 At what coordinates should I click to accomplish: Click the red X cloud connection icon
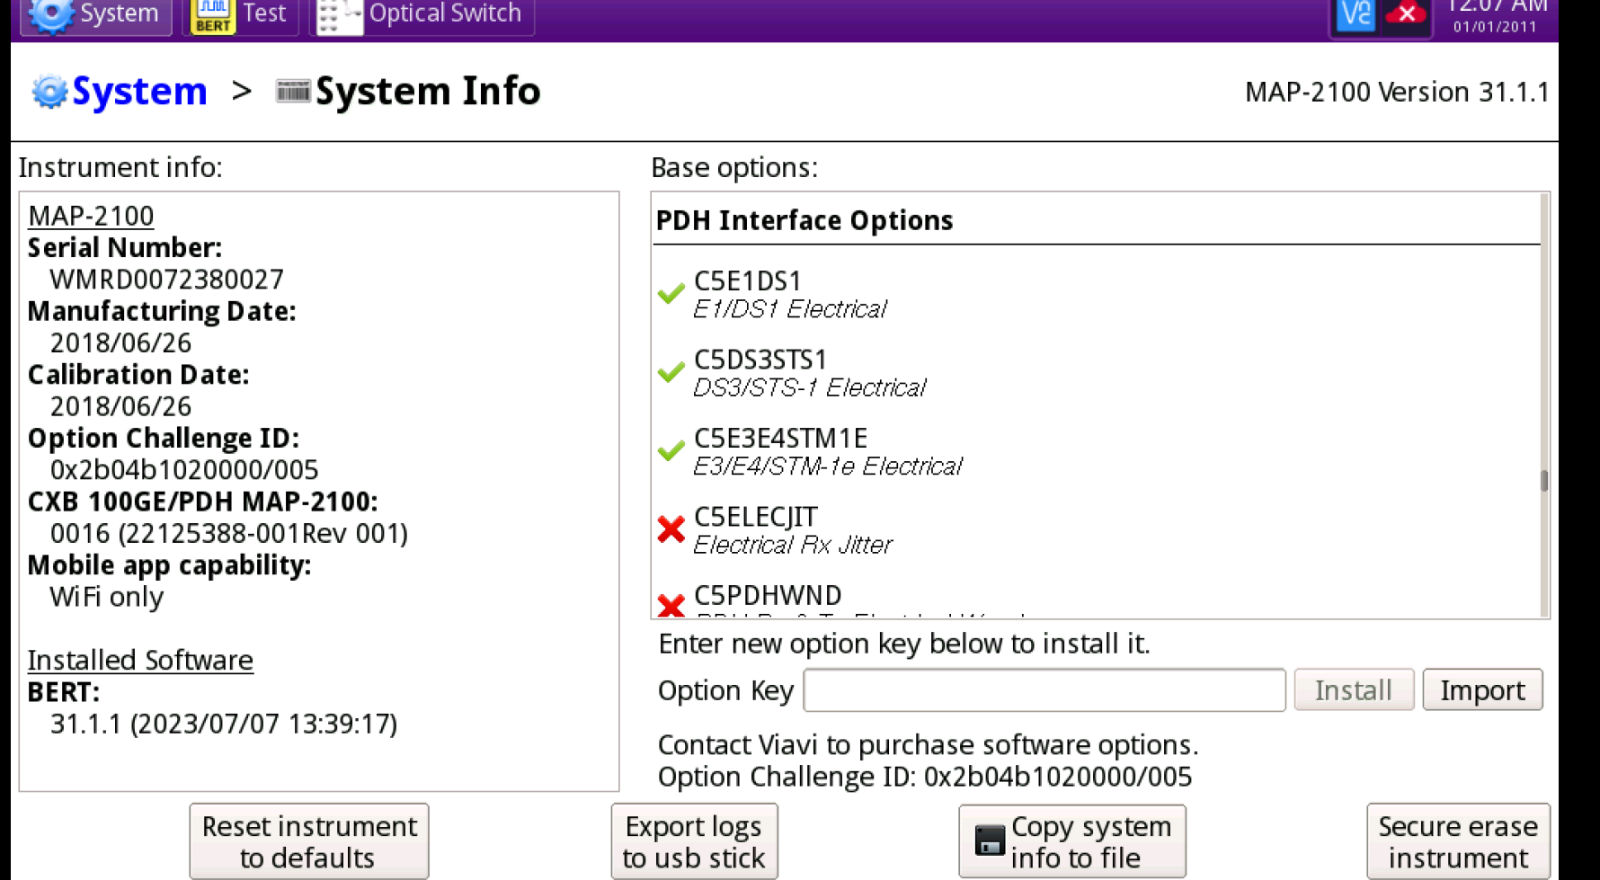point(1406,15)
